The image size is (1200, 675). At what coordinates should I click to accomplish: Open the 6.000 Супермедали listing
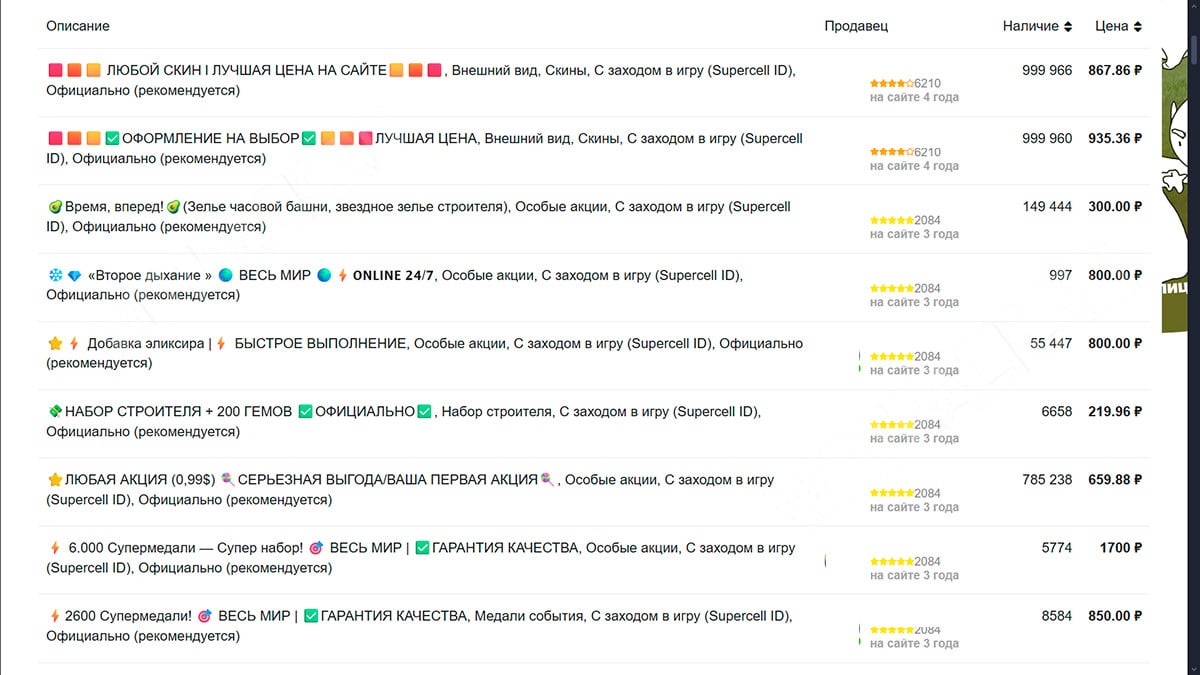point(594,558)
